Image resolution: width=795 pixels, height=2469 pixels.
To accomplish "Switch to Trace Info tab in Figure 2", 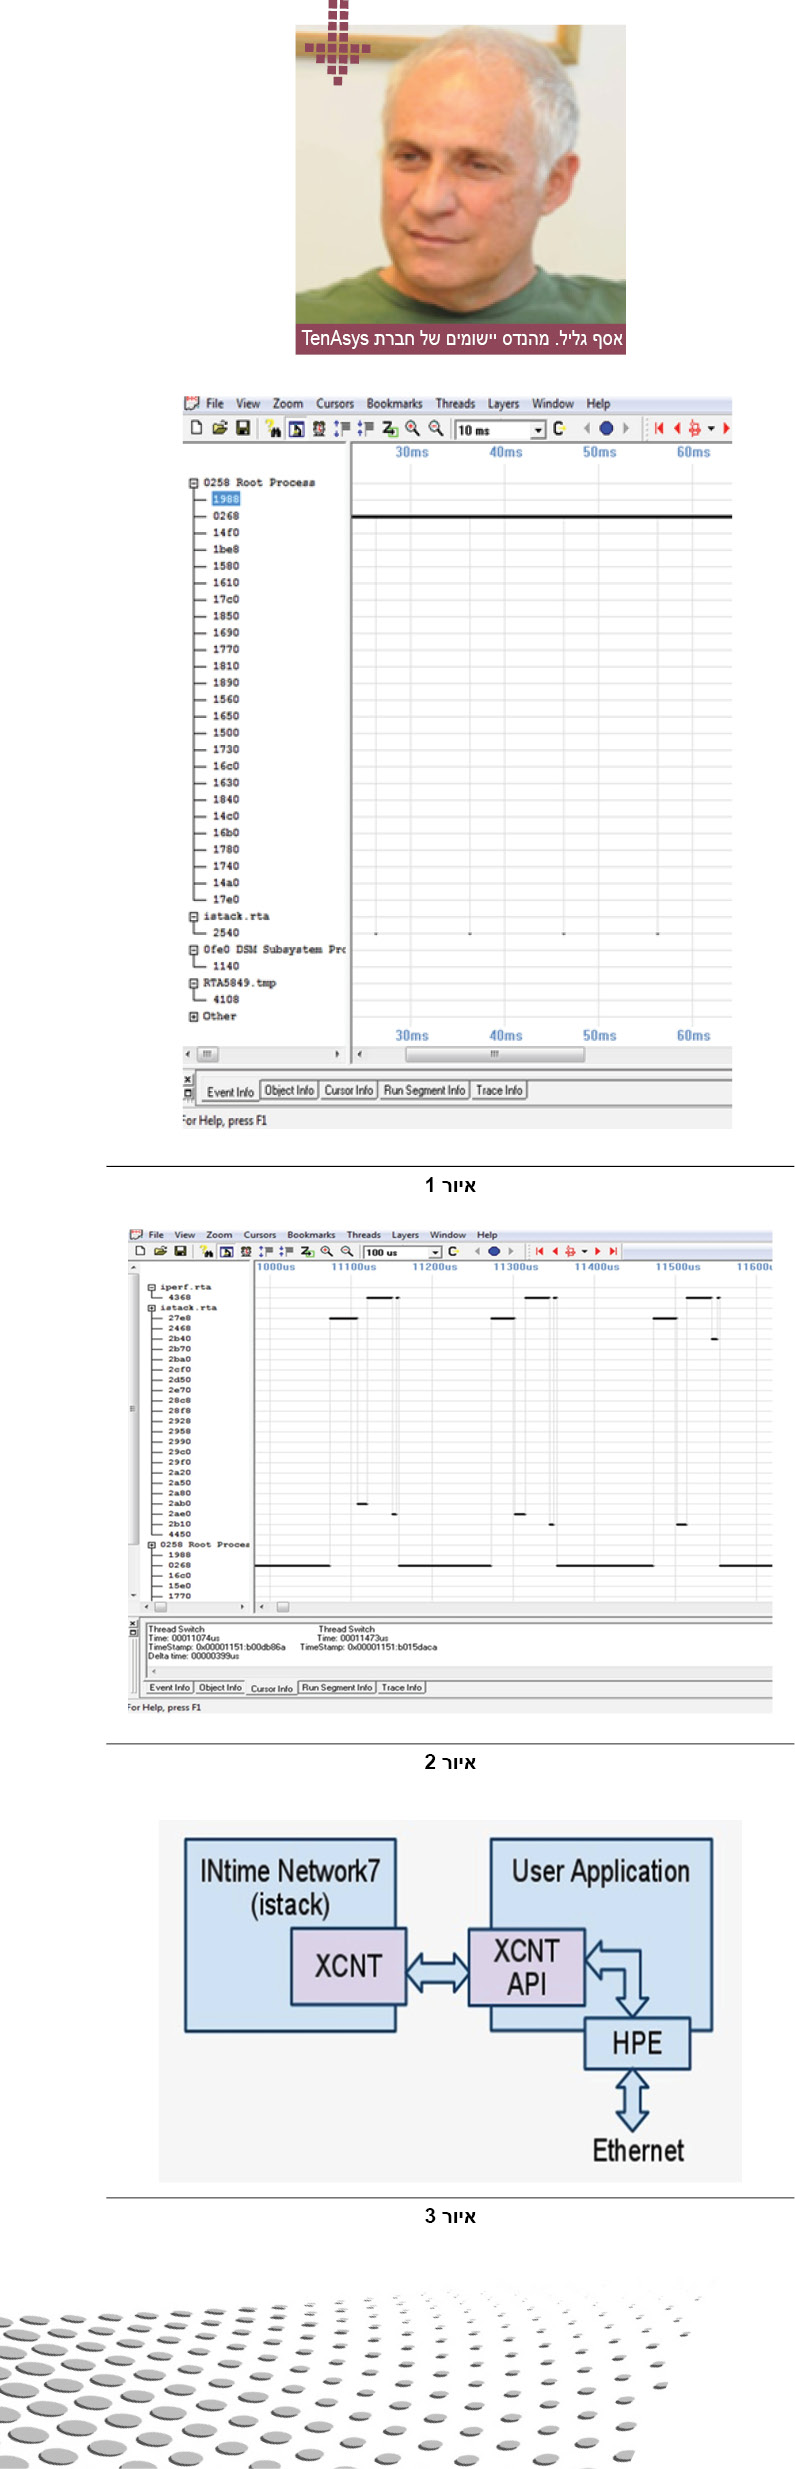I will click(x=402, y=1687).
